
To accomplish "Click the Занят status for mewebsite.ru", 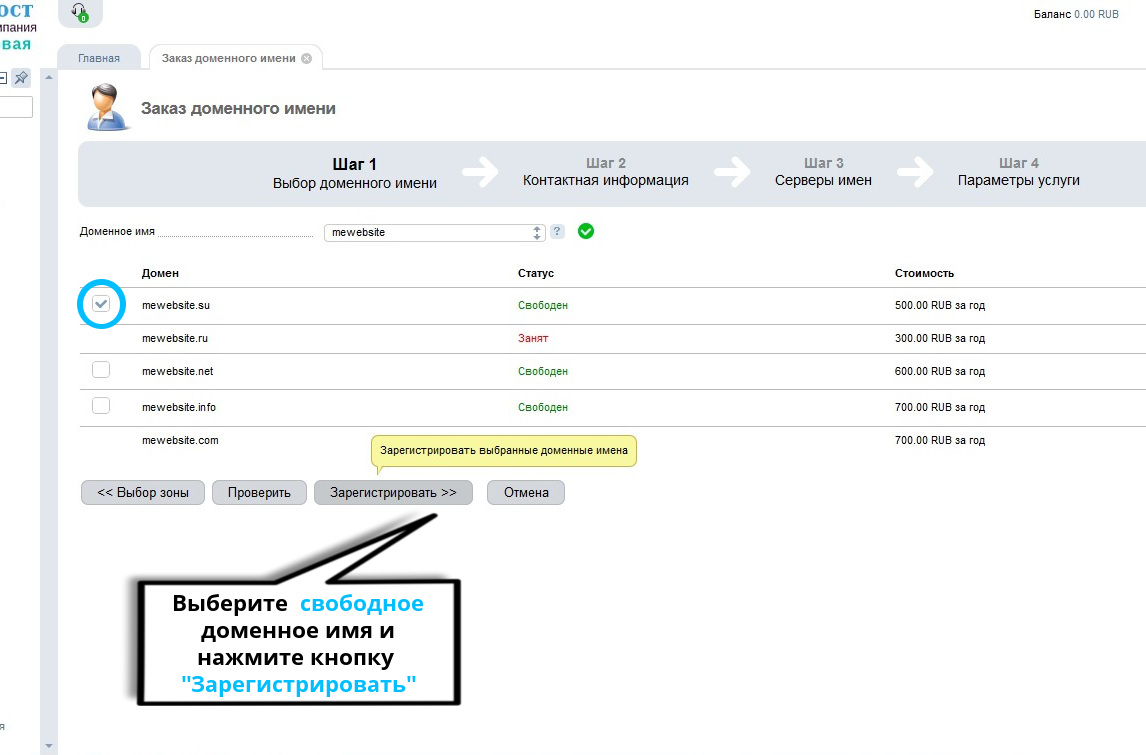I will pyautogui.click(x=533, y=338).
